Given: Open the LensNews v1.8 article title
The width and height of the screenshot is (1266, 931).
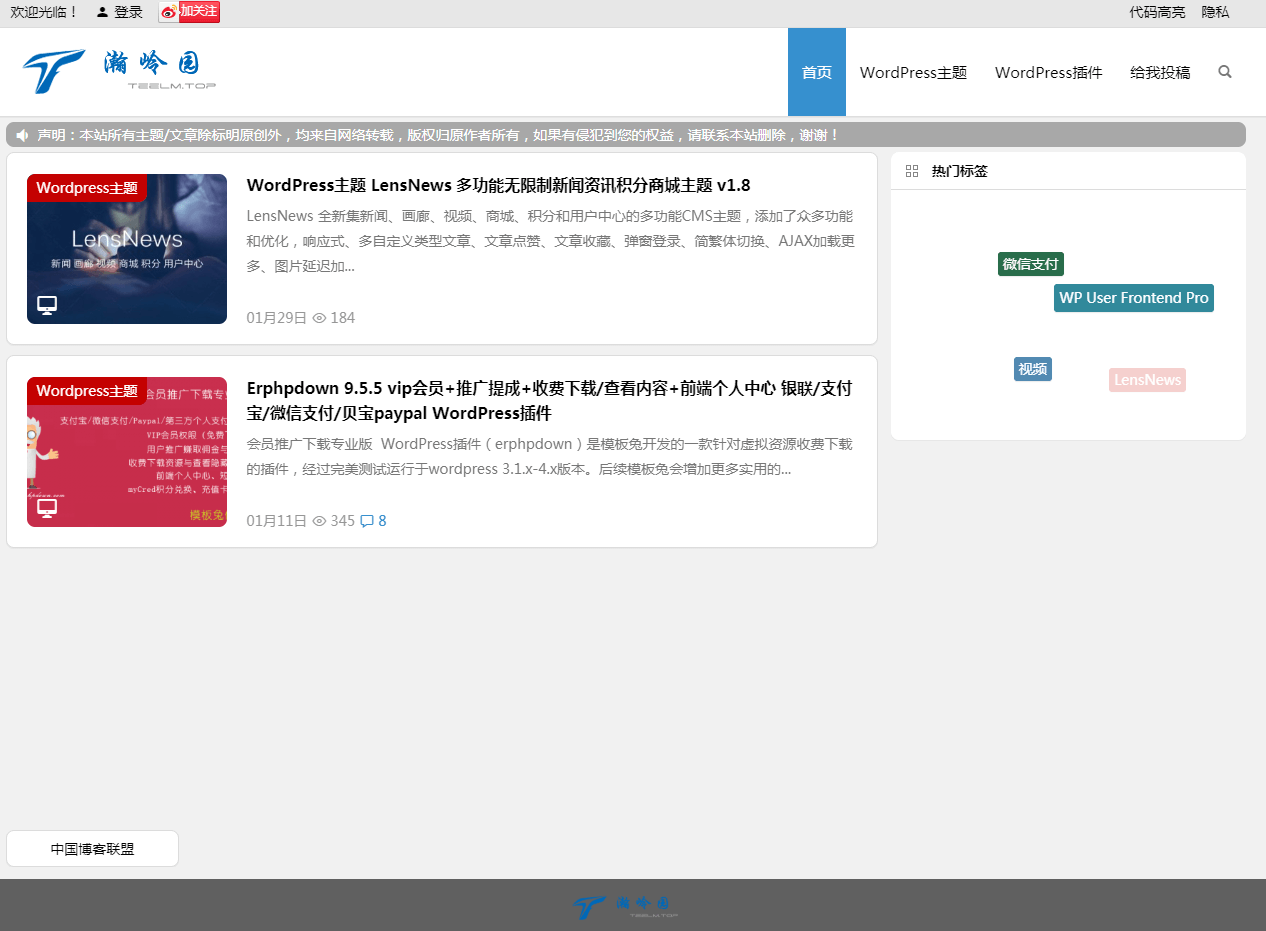Looking at the screenshot, I should (x=498, y=185).
